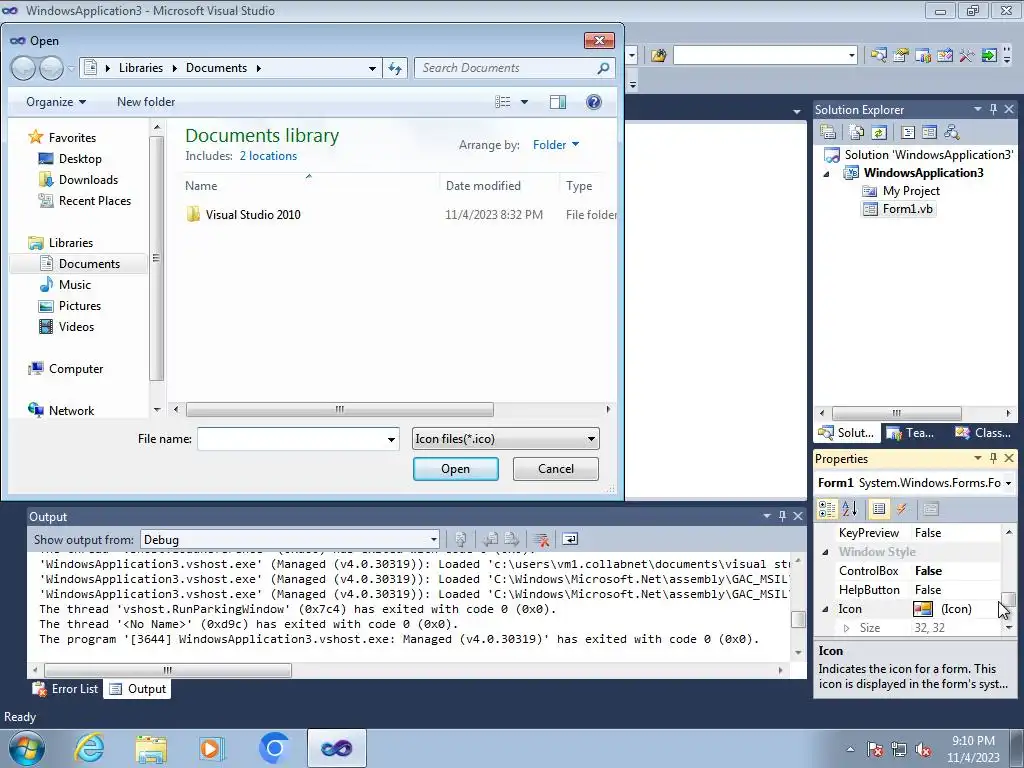Toggle word wrap in the Output window
Screen dimensions: 1024x768
click(x=569, y=539)
